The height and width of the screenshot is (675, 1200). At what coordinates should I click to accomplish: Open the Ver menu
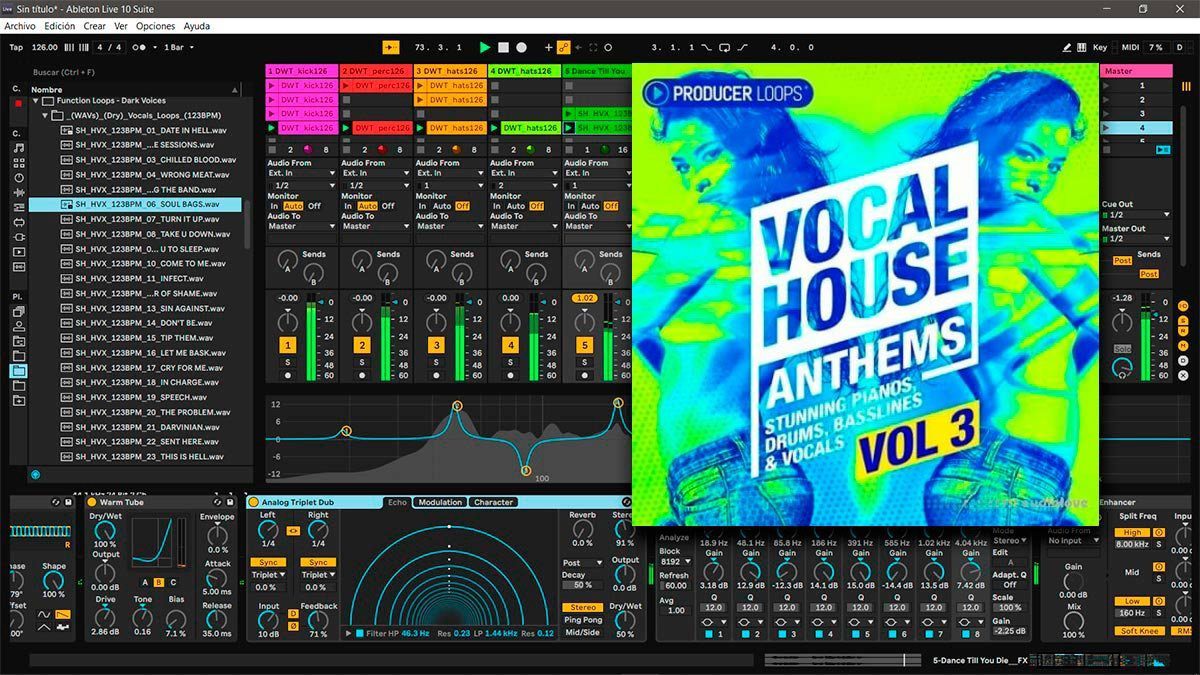pos(121,26)
